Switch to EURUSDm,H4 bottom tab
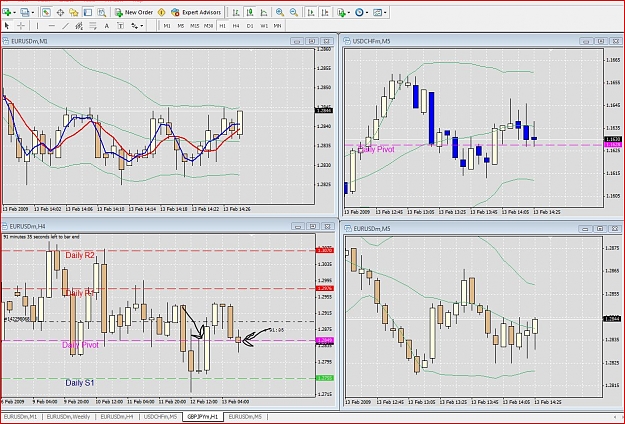 coord(117,417)
